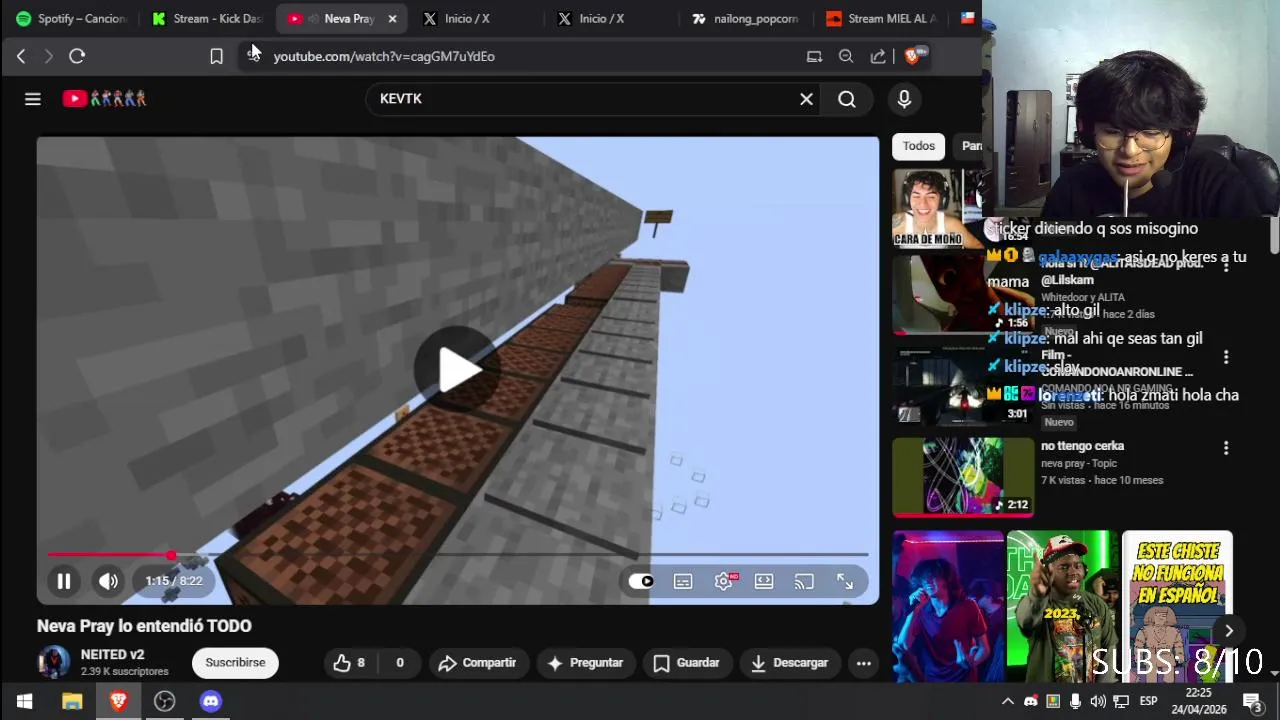Open options for no ttengo cerka video

[1226, 448]
